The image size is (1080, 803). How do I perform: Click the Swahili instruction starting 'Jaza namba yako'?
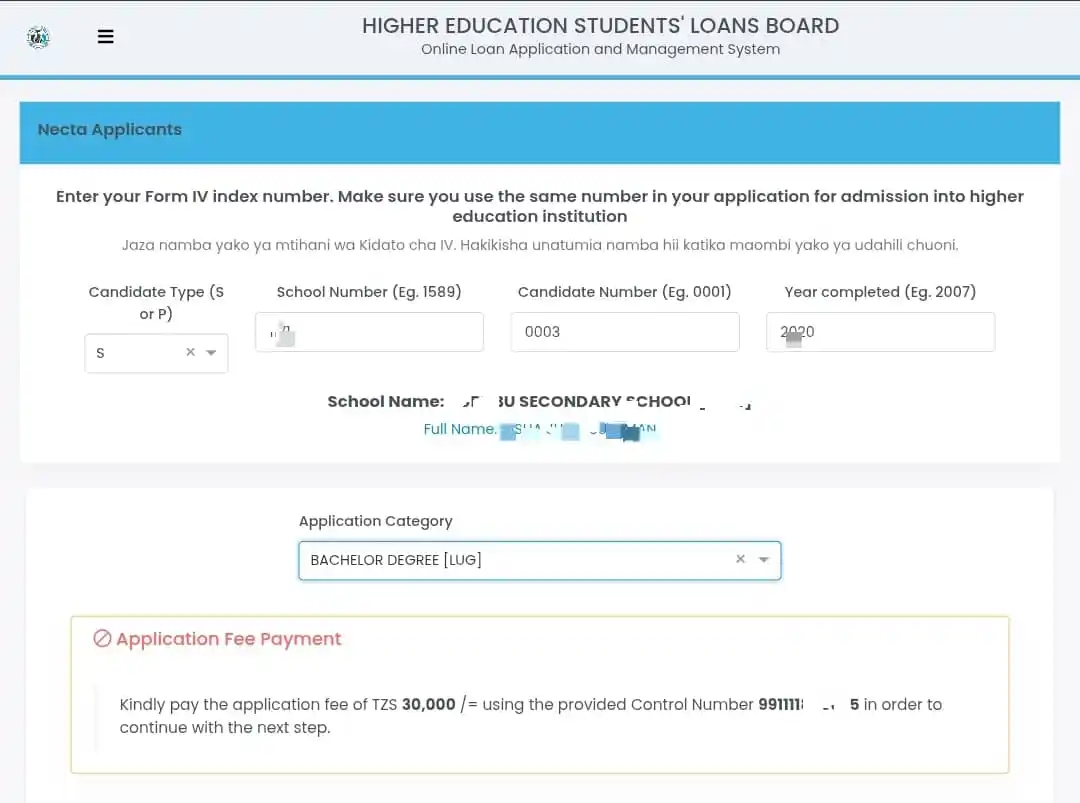[x=540, y=245]
